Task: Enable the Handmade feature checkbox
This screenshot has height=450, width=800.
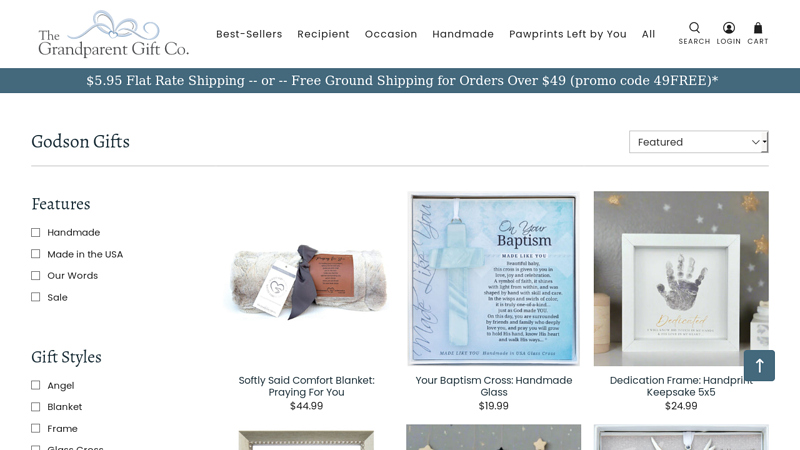Action: (35, 233)
